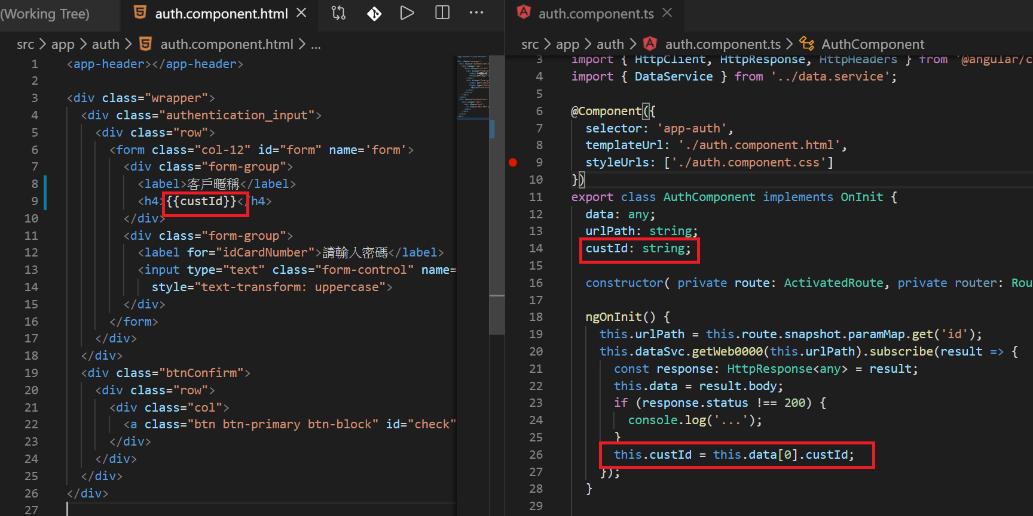Screen dimensions: 1033x516
Task: Click the HTML5 icon in the left breadcrumb
Action: [146, 44]
